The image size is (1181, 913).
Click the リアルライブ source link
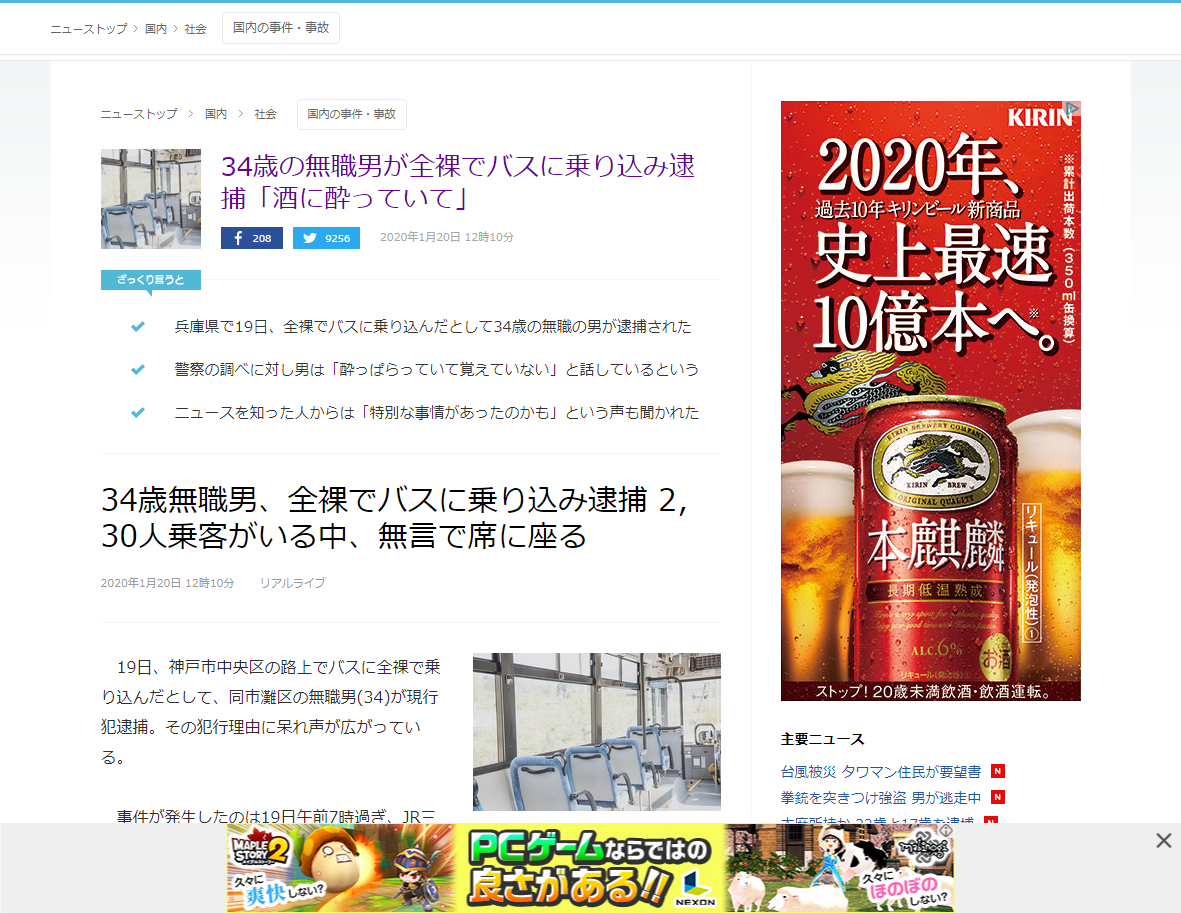pos(293,582)
